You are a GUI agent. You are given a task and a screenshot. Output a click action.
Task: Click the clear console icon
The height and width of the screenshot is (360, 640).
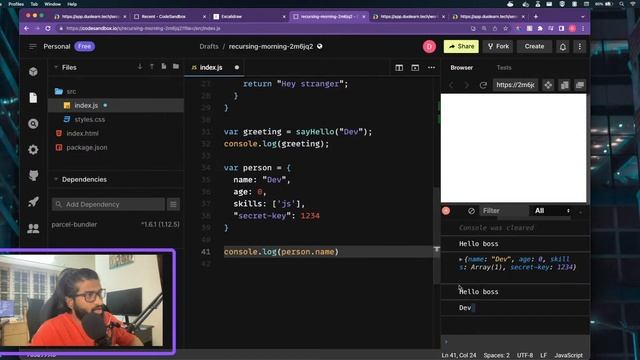click(x=471, y=211)
